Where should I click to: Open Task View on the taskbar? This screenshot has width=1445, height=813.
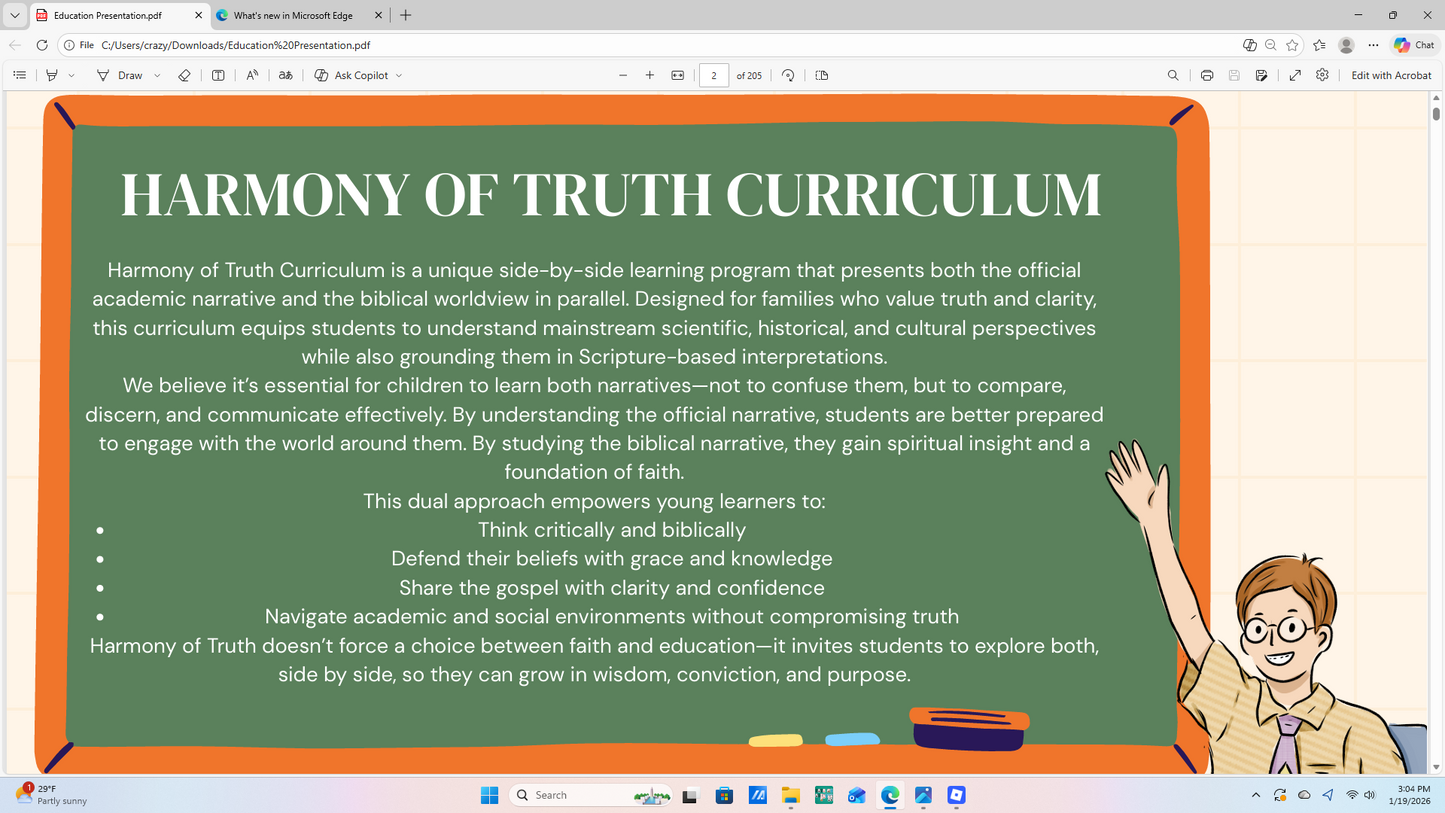(690, 795)
